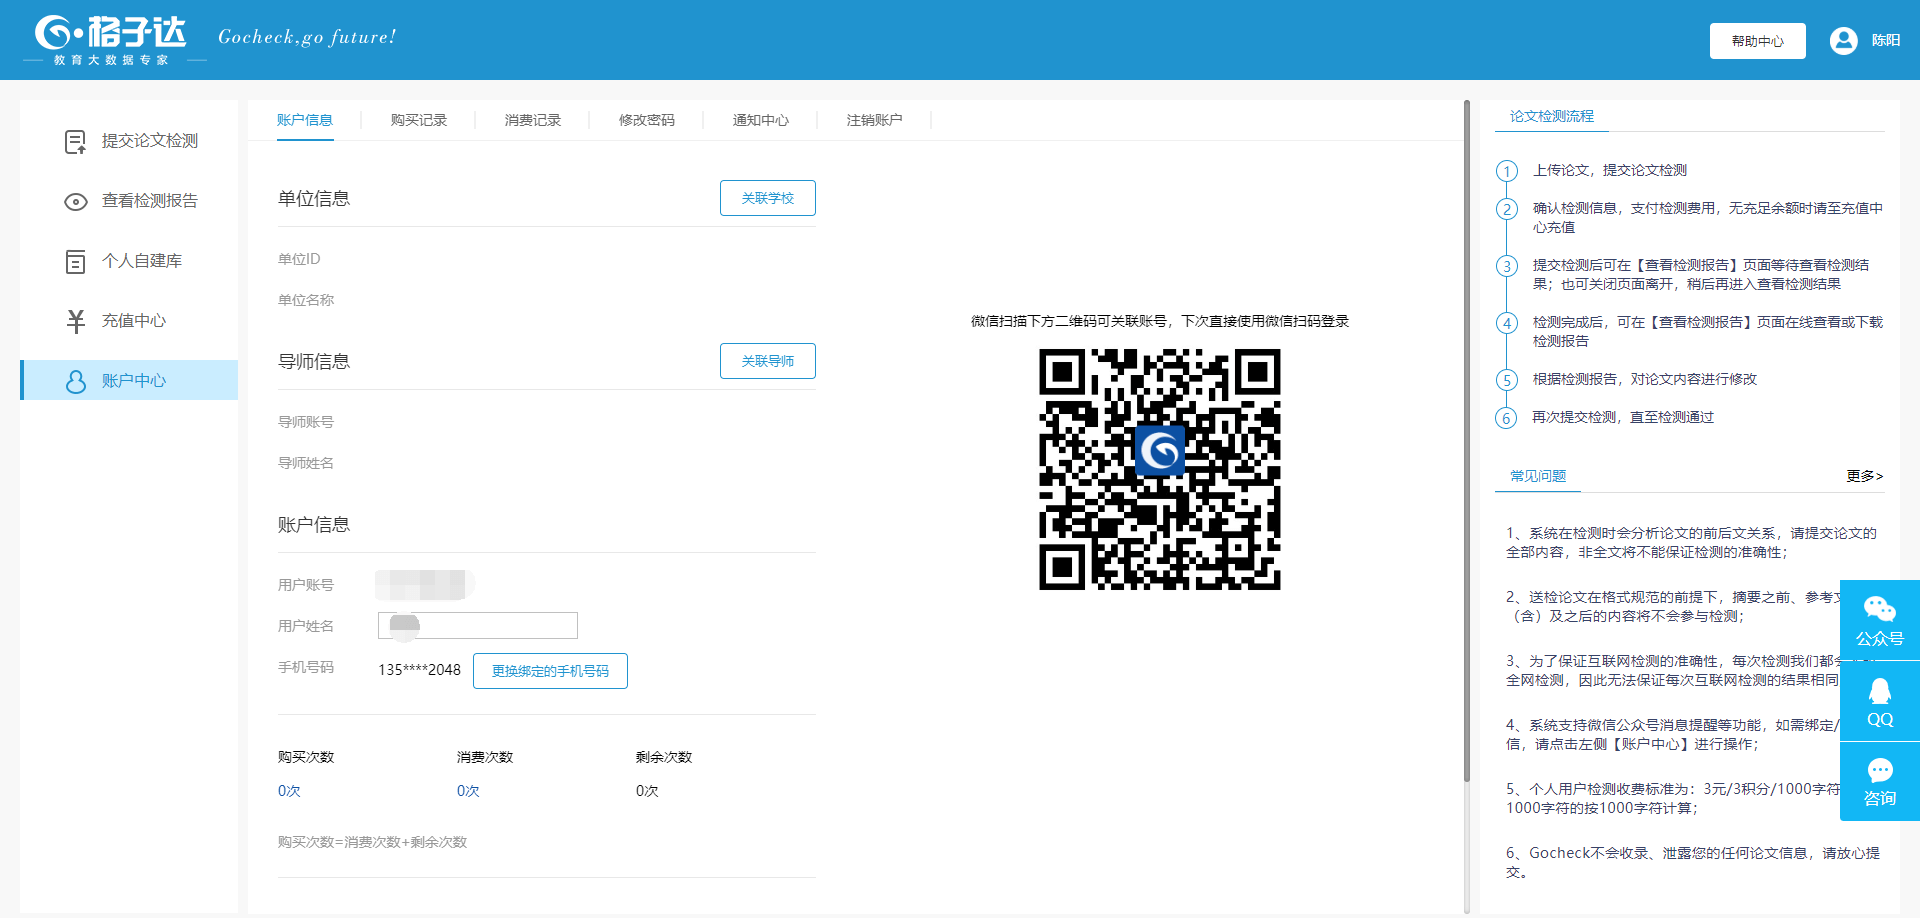Click the WeChat QR code instruction text
This screenshot has height=918, width=1920.
pyautogui.click(x=1160, y=321)
